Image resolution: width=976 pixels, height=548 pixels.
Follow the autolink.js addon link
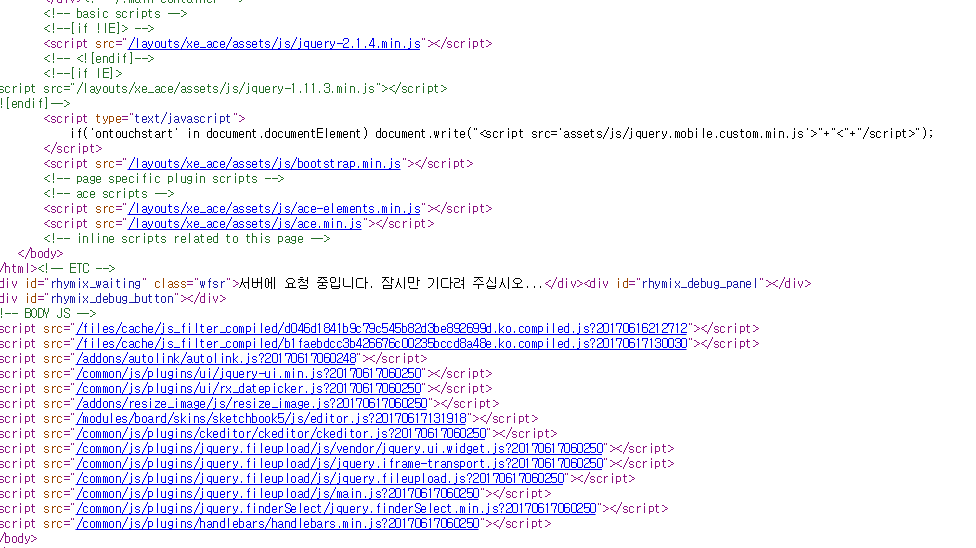[x=217, y=359]
